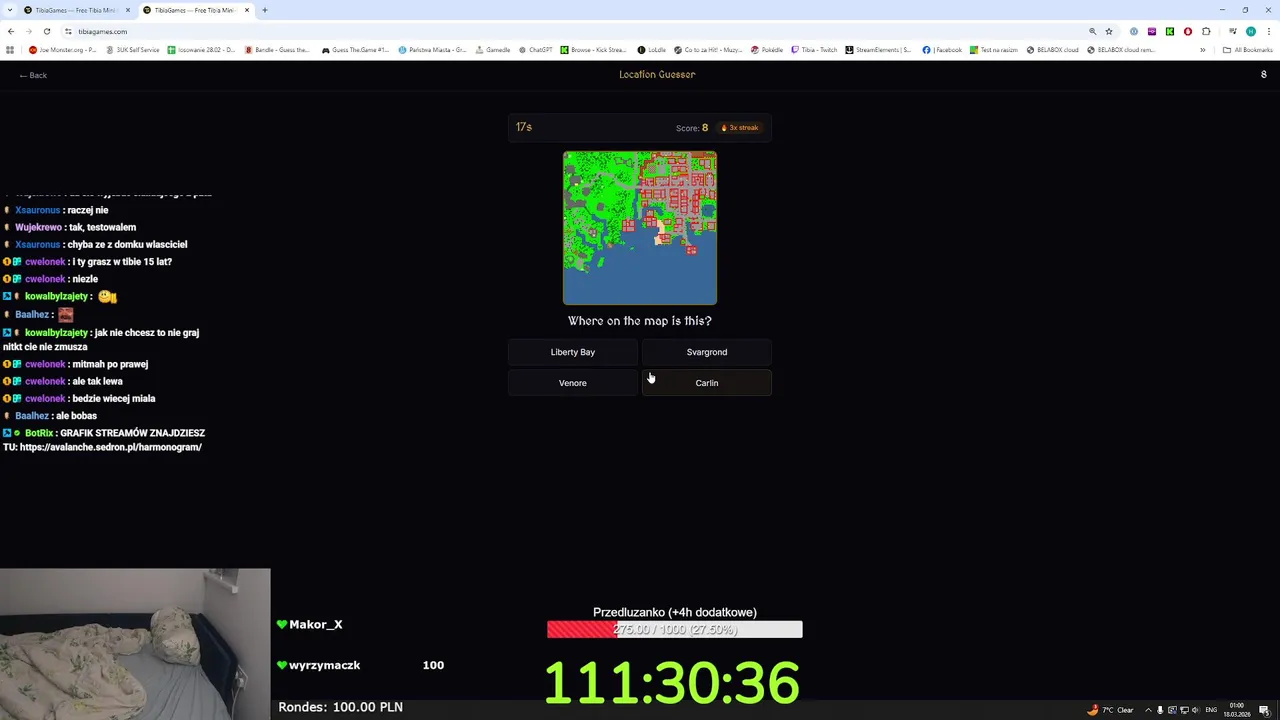
Task: Open Facebook bookmark
Action: [942, 50]
